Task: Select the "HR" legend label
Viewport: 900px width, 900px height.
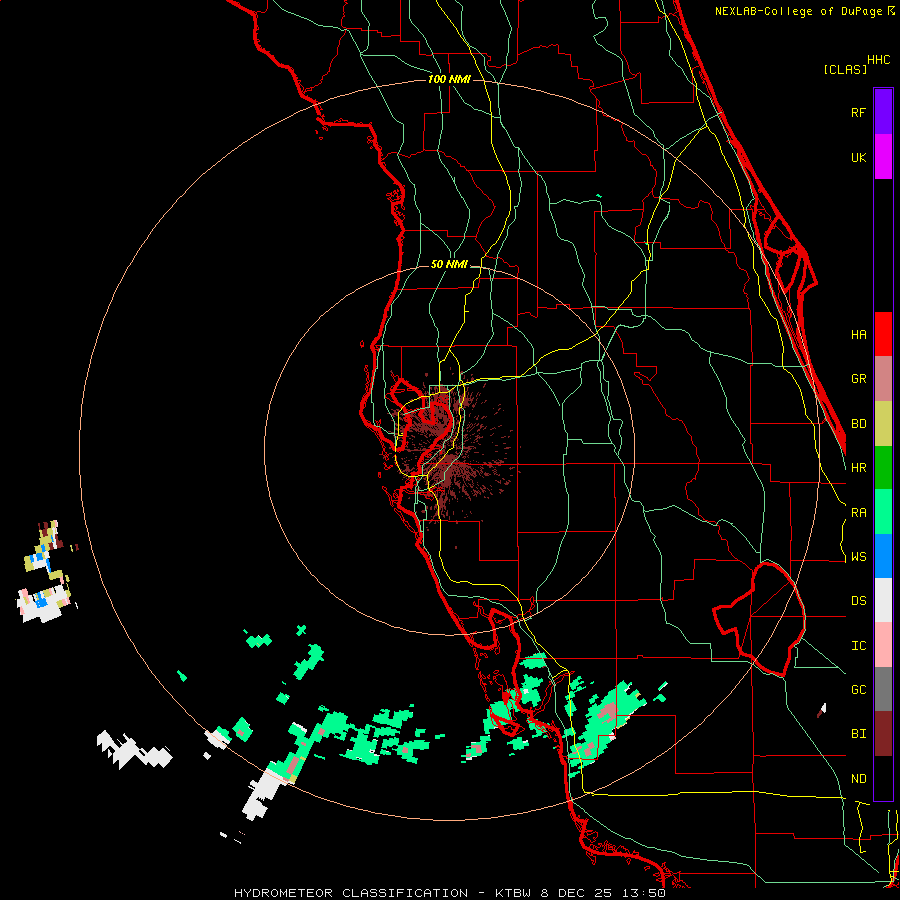Action: click(858, 468)
